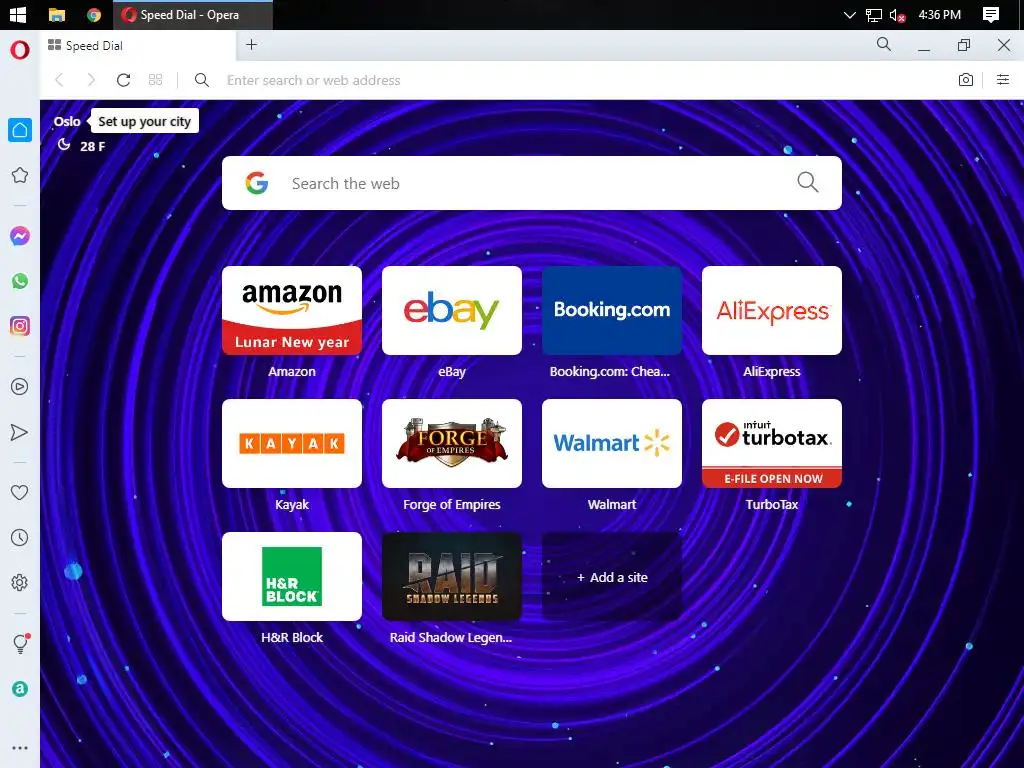Image resolution: width=1024 pixels, height=768 pixels.
Task: Open the Raid Shadow Legends tile
Action: tap(452, 577)
